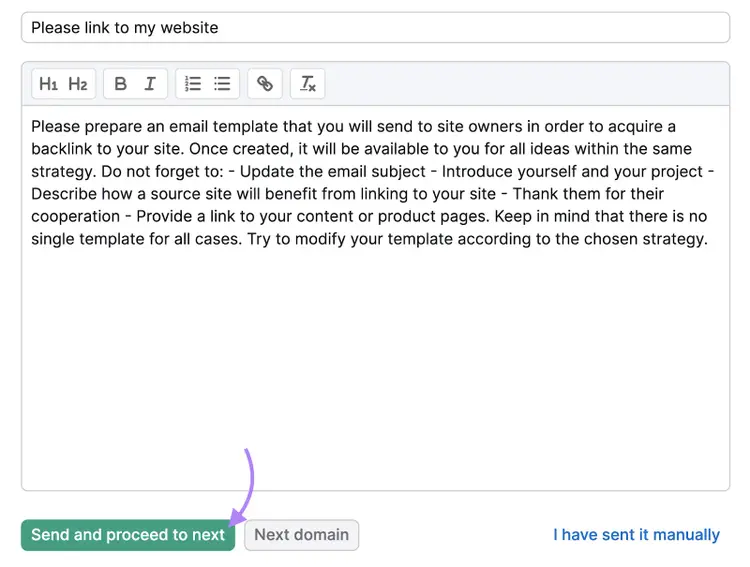The image size is (750, 567).
Task: Insert a numbered list
Action: coord(193,84)
